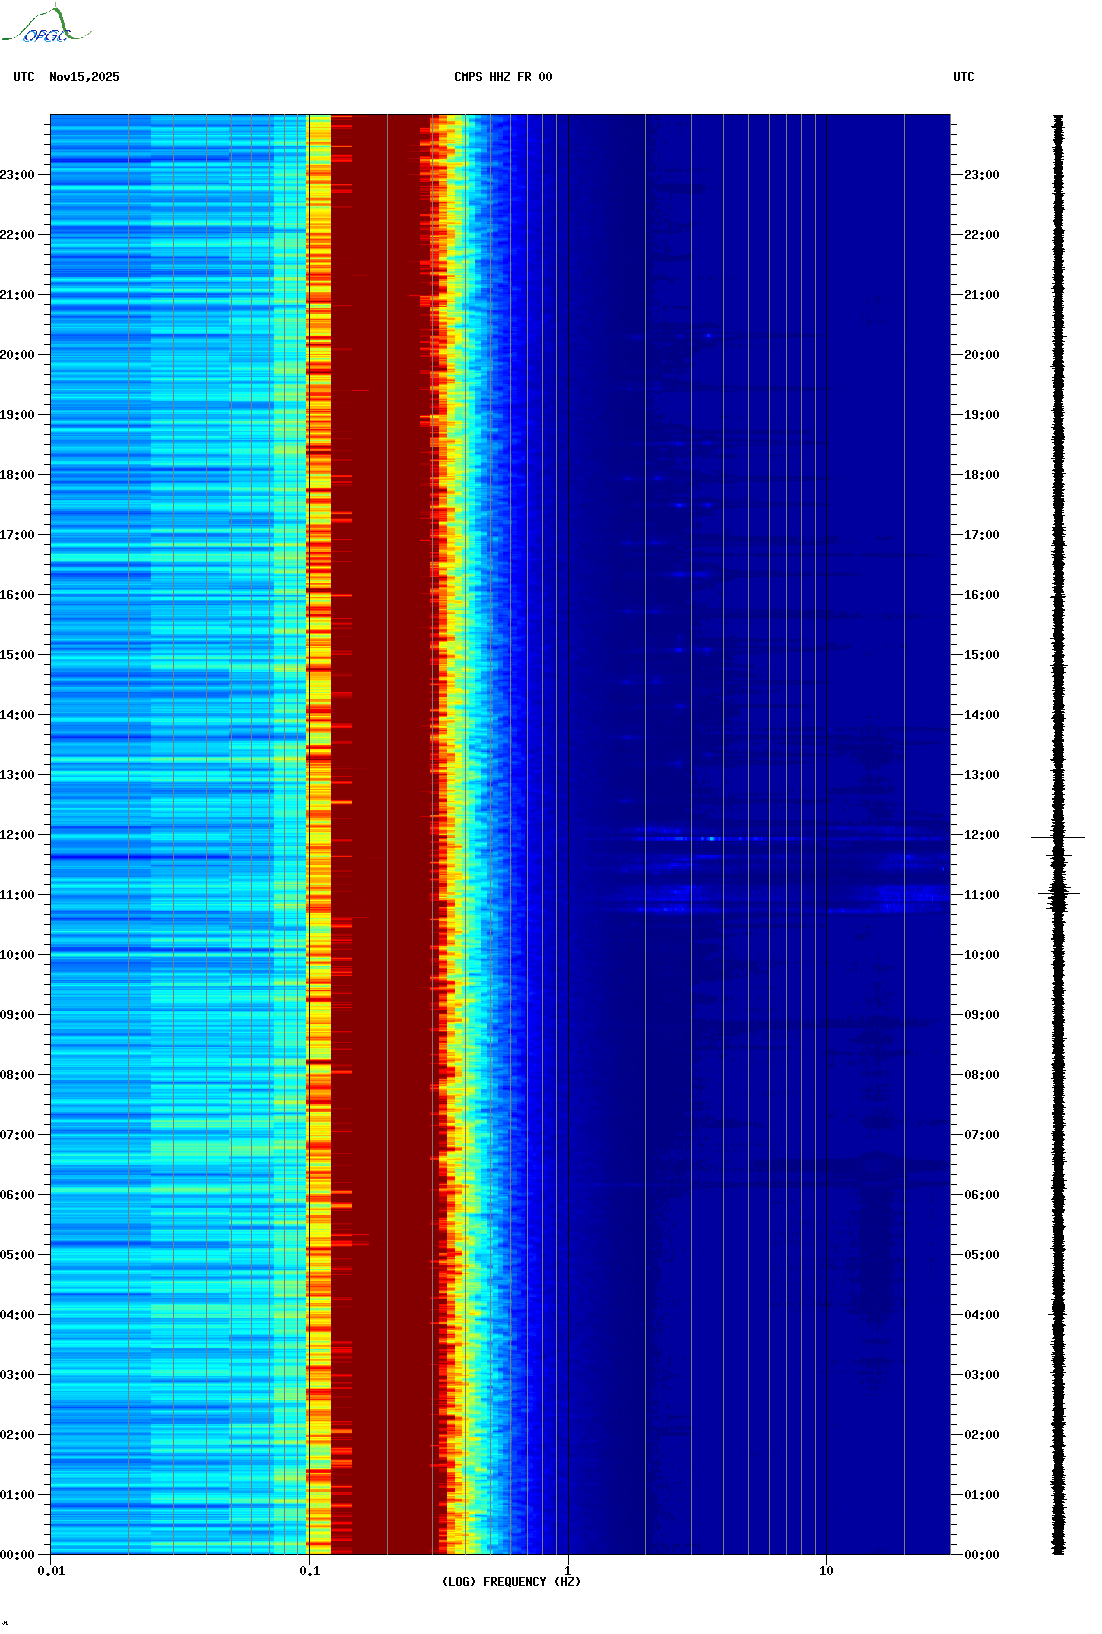Click the large seismogram spike near 12:00
Viewport: 1102px width, 1634px height.
[x=1058, y=837]
